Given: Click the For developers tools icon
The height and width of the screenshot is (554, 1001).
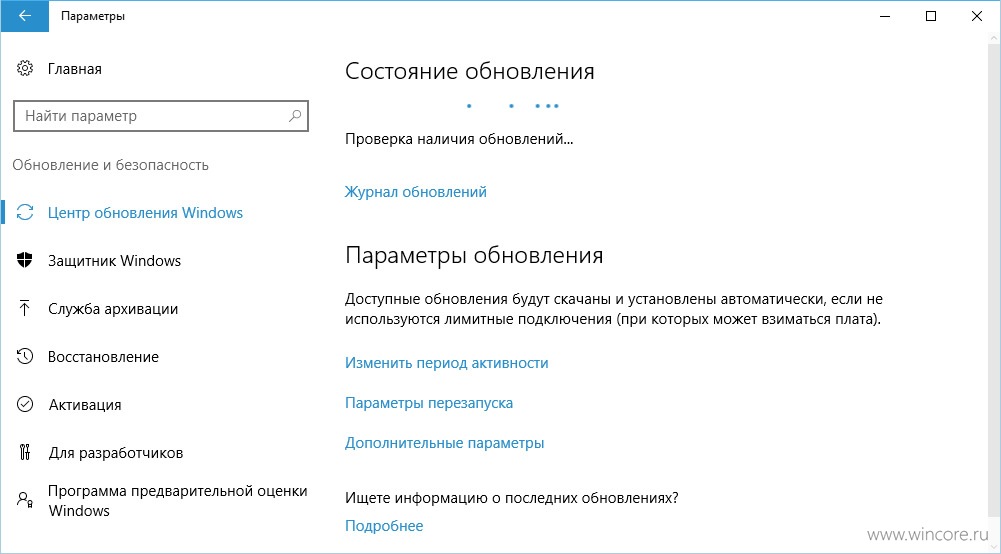Looking at the screenshot, I should click(x=25, y=453).
